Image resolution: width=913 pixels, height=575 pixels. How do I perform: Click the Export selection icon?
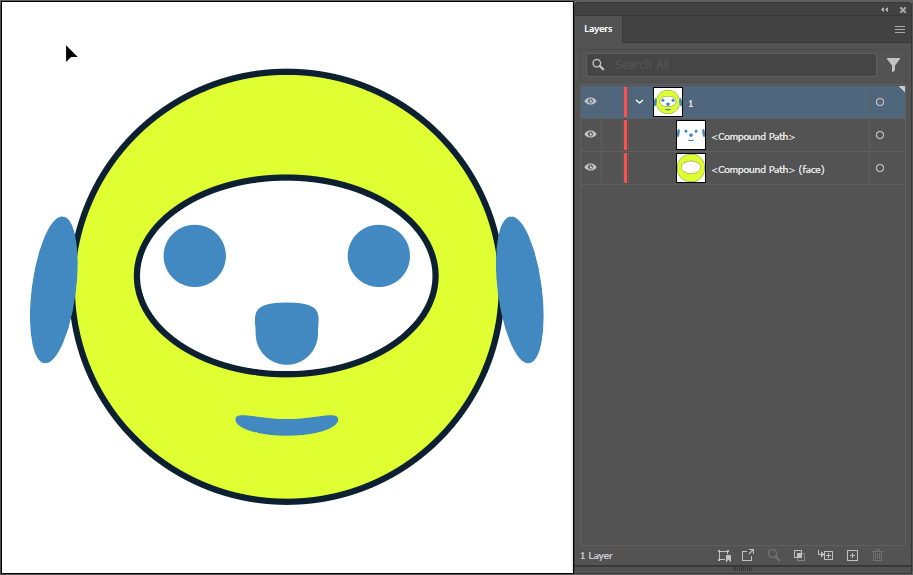[748, 555]
